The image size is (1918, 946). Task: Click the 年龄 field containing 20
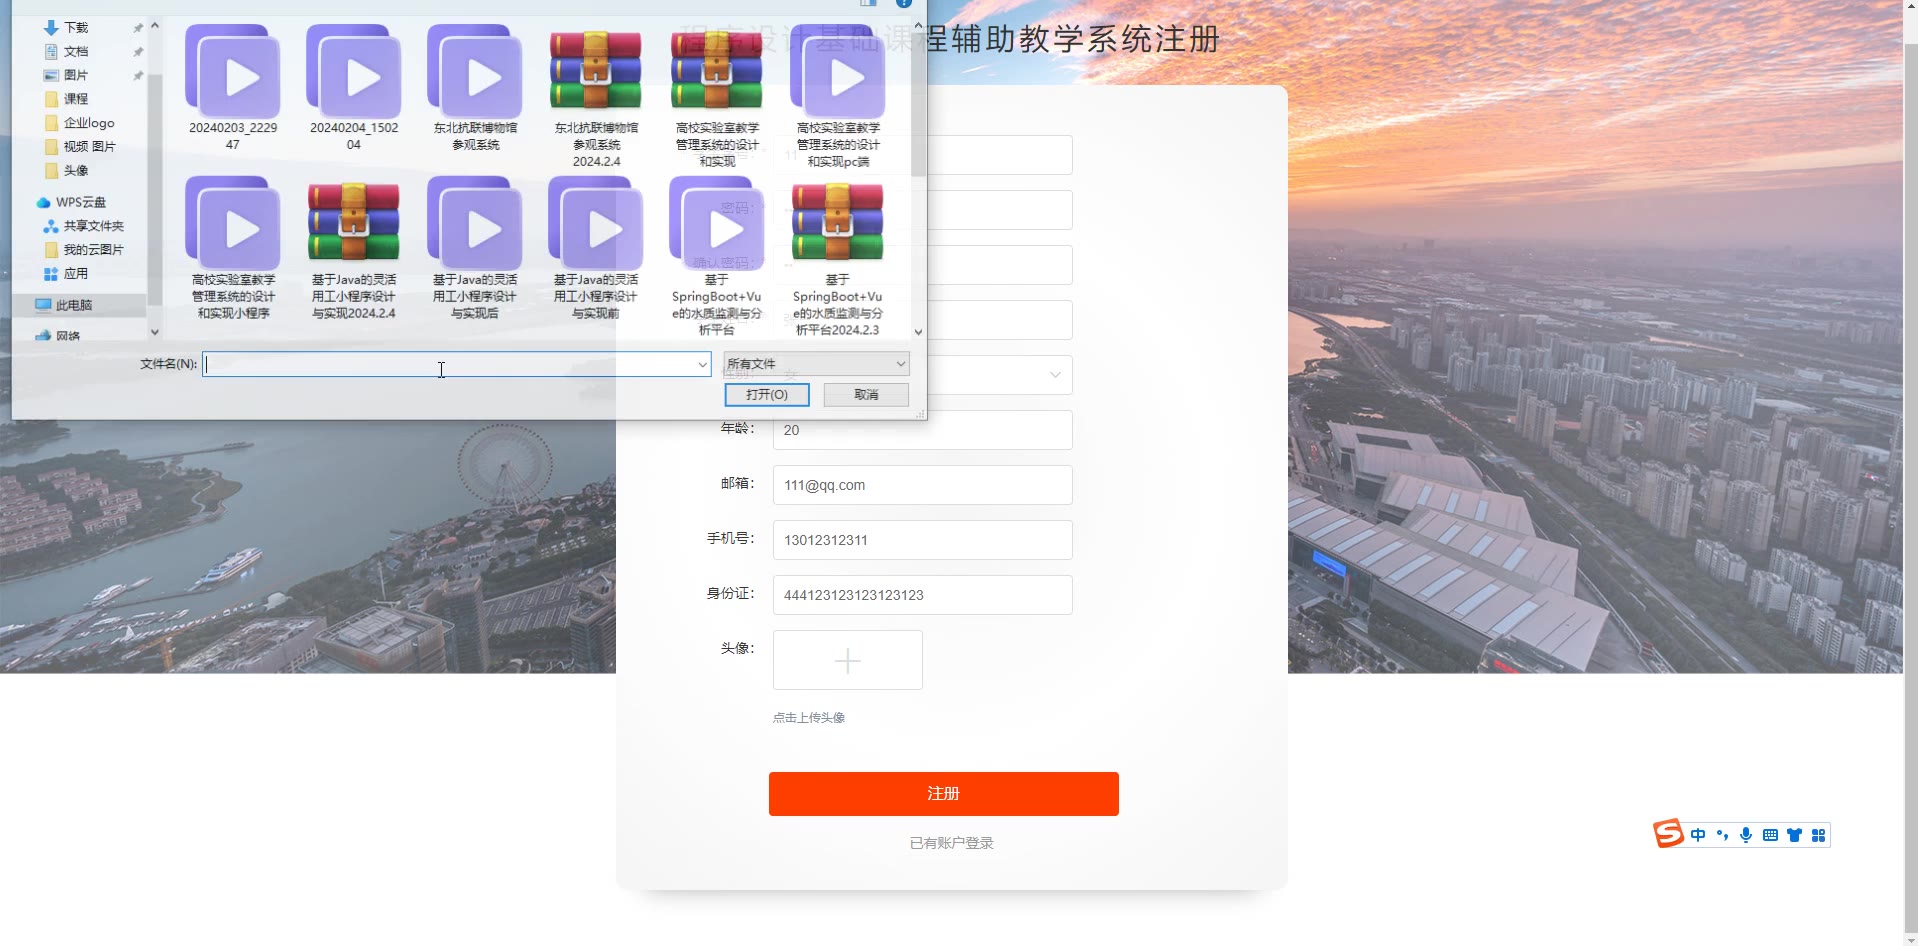pos(922,430)
